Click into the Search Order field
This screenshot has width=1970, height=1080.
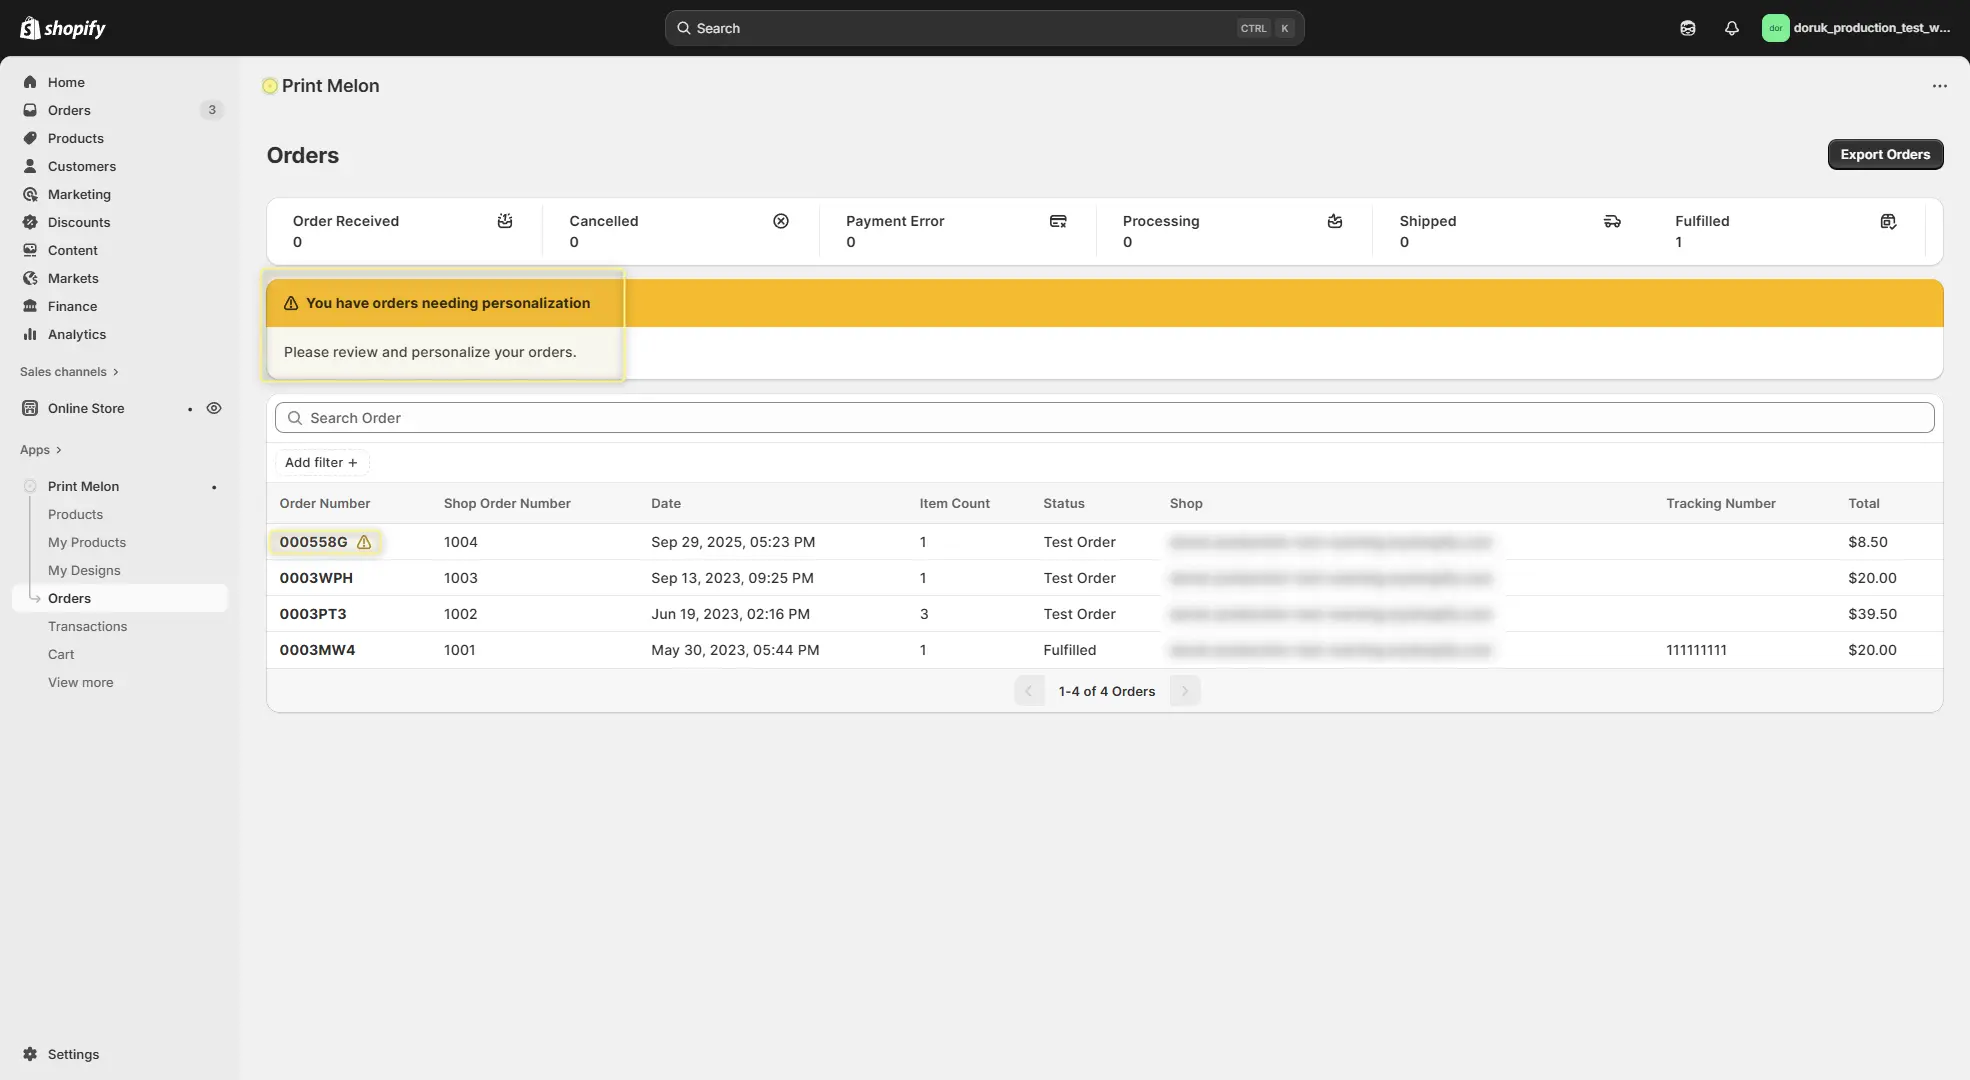pos(1104,418)
